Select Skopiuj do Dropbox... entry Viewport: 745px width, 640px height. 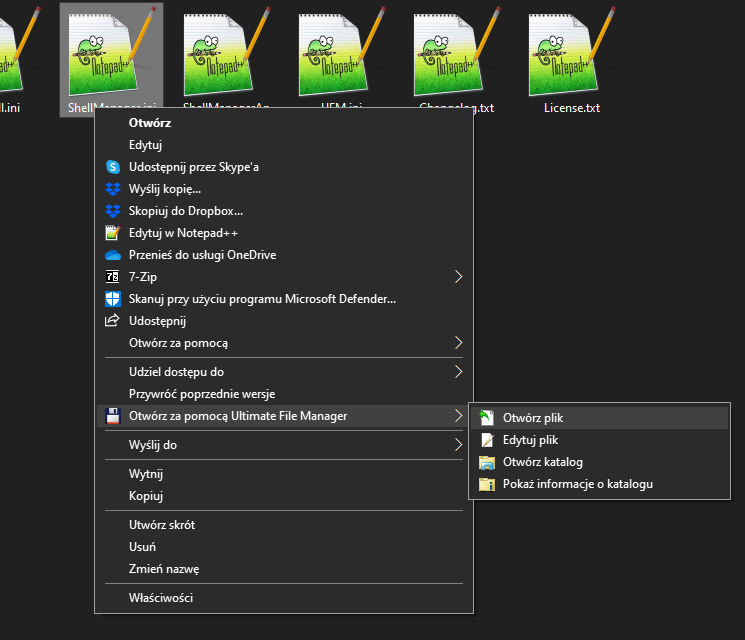(x=284, y=211)
